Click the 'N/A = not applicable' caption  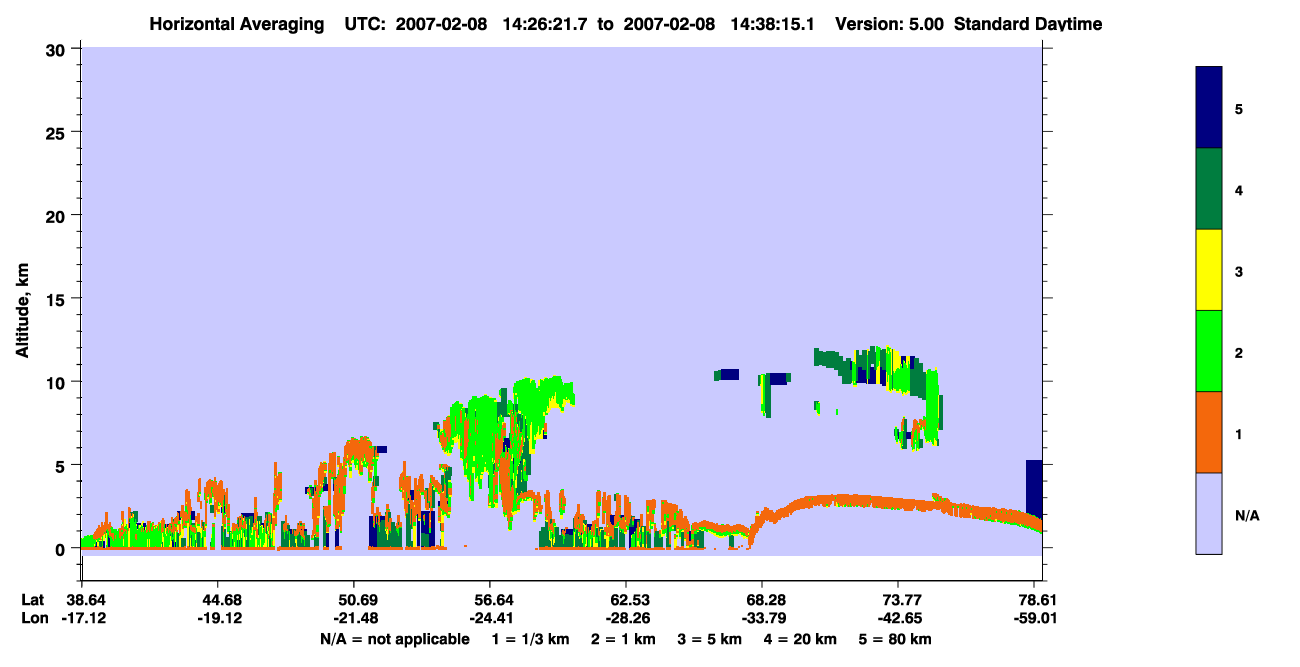click(x=394, y=639)
